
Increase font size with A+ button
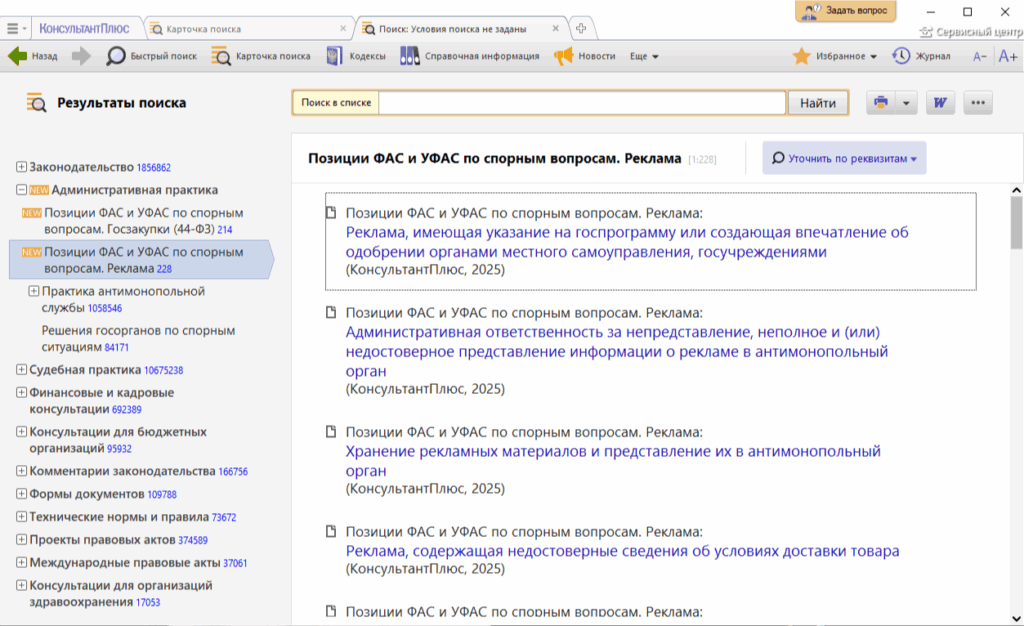point(1008,57)
